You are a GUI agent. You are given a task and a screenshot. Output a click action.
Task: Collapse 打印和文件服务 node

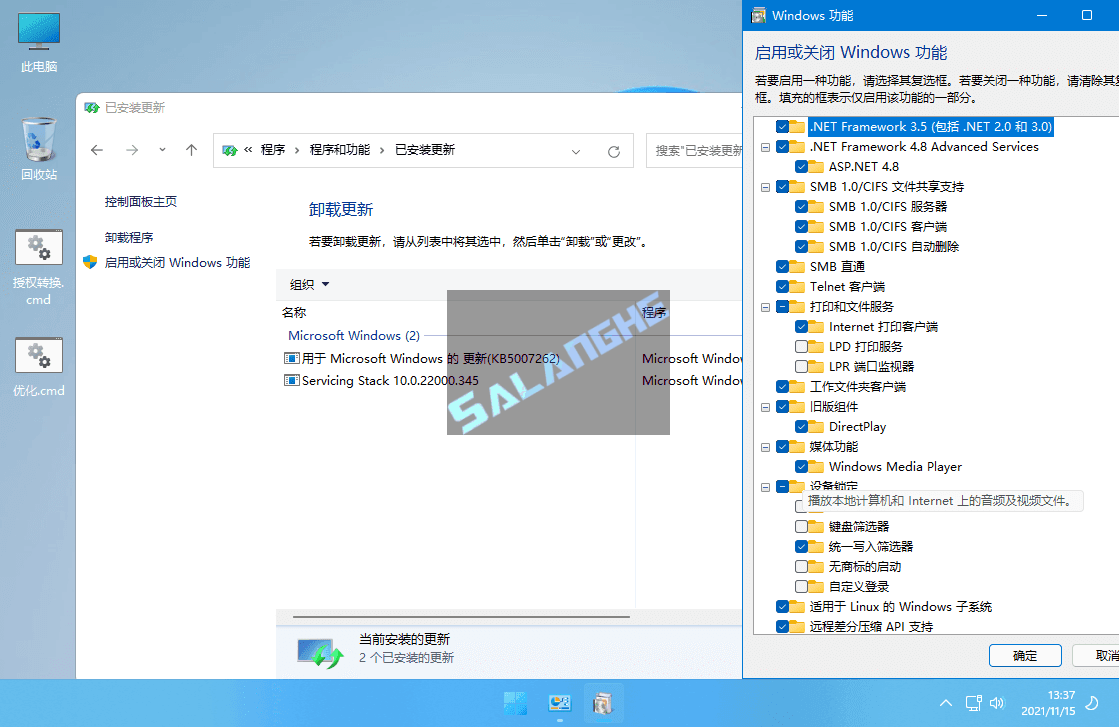765,307
